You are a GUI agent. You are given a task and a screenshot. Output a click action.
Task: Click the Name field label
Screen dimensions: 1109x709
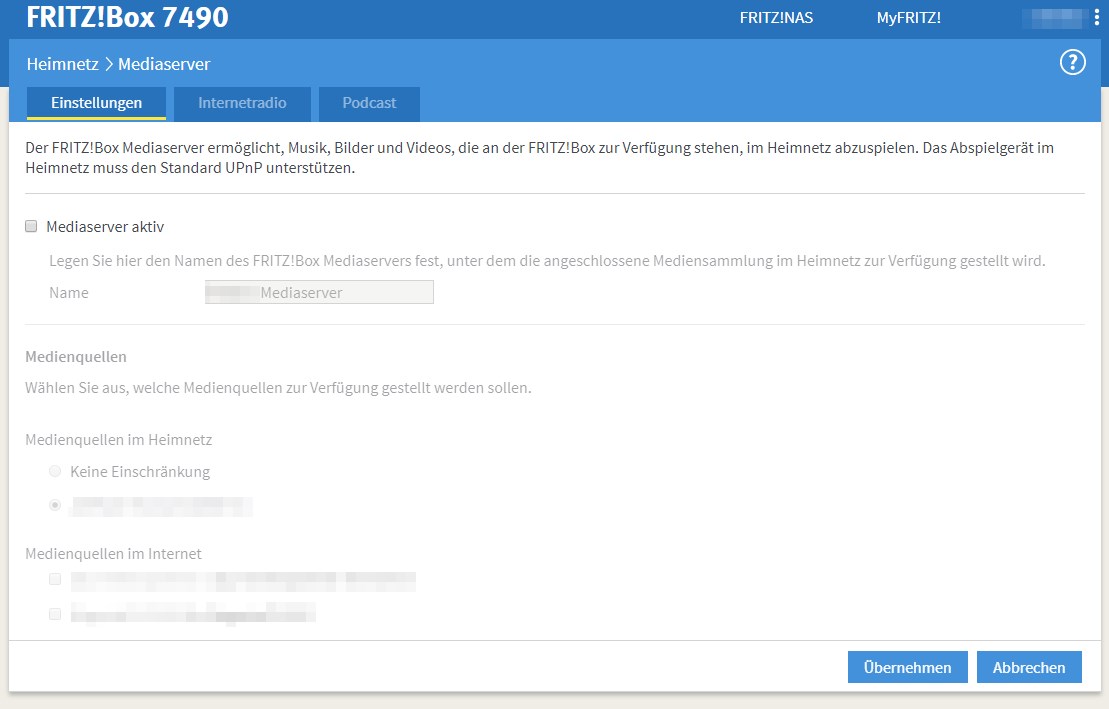click(69, 293)
